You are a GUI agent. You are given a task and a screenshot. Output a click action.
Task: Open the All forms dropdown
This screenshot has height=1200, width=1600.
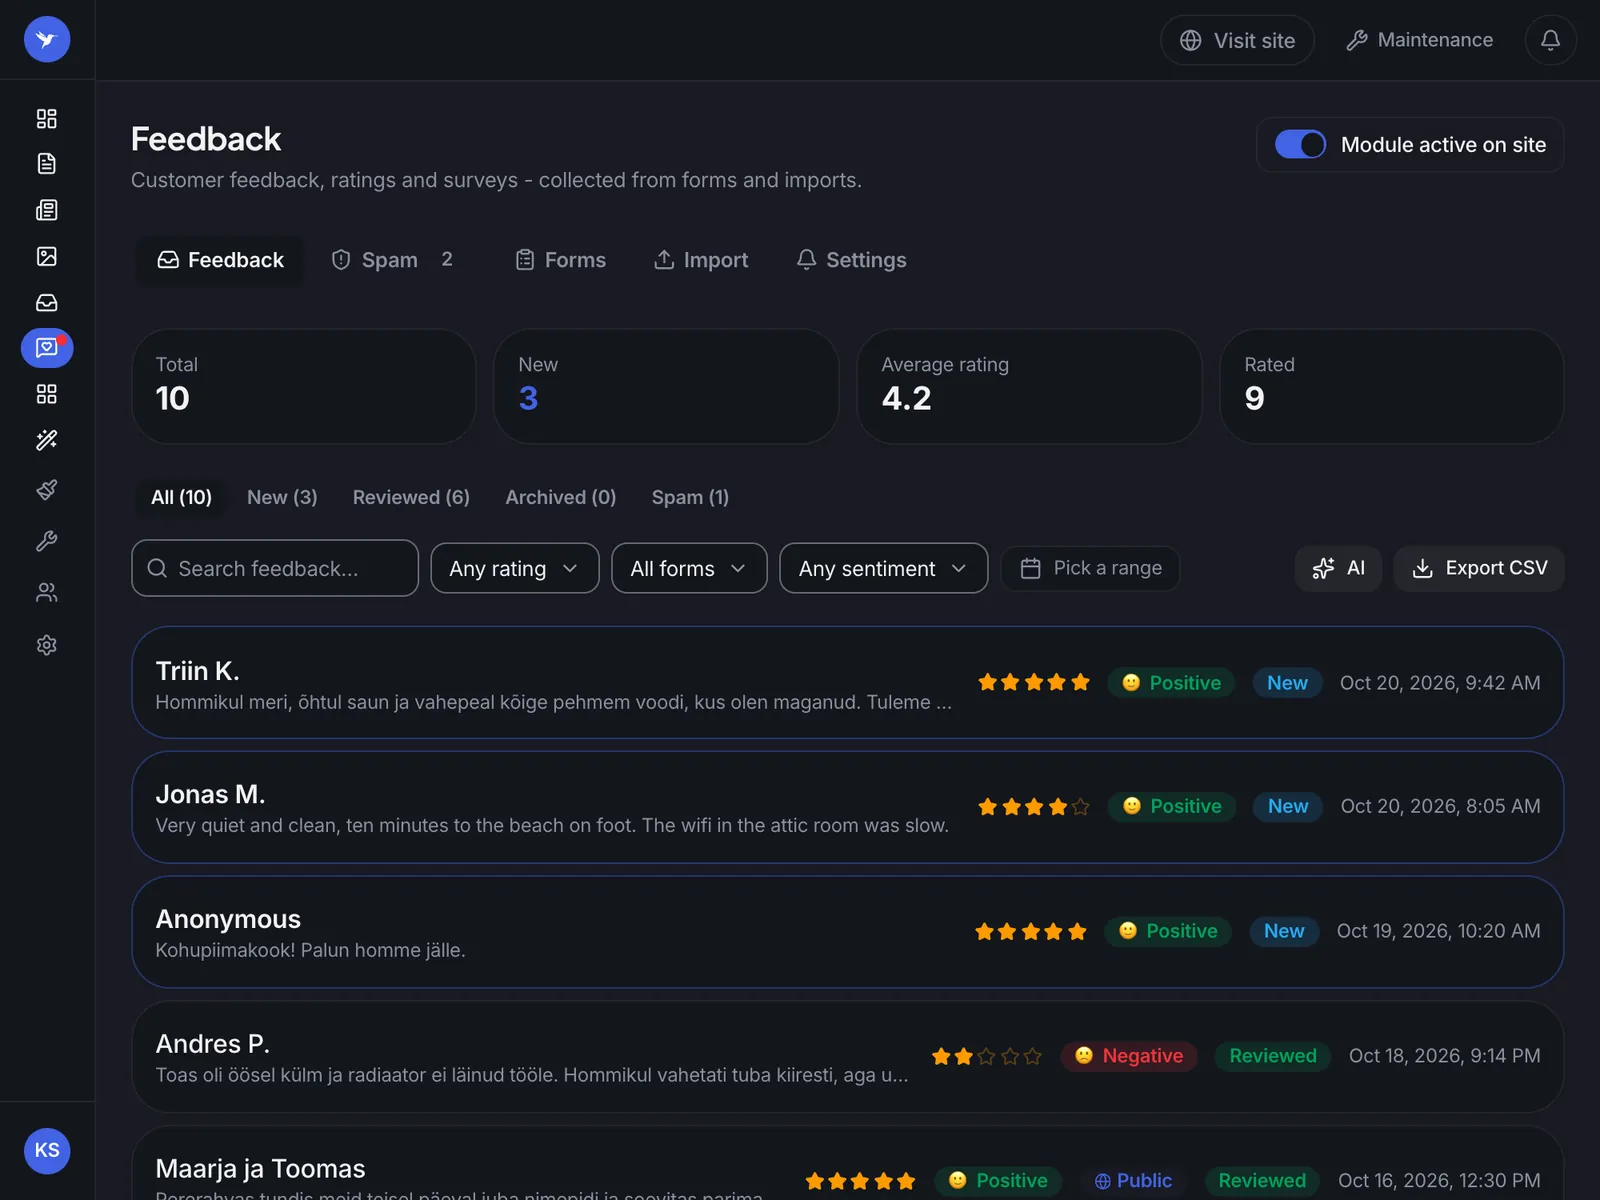pyautogui.click(x=689, y=568)
